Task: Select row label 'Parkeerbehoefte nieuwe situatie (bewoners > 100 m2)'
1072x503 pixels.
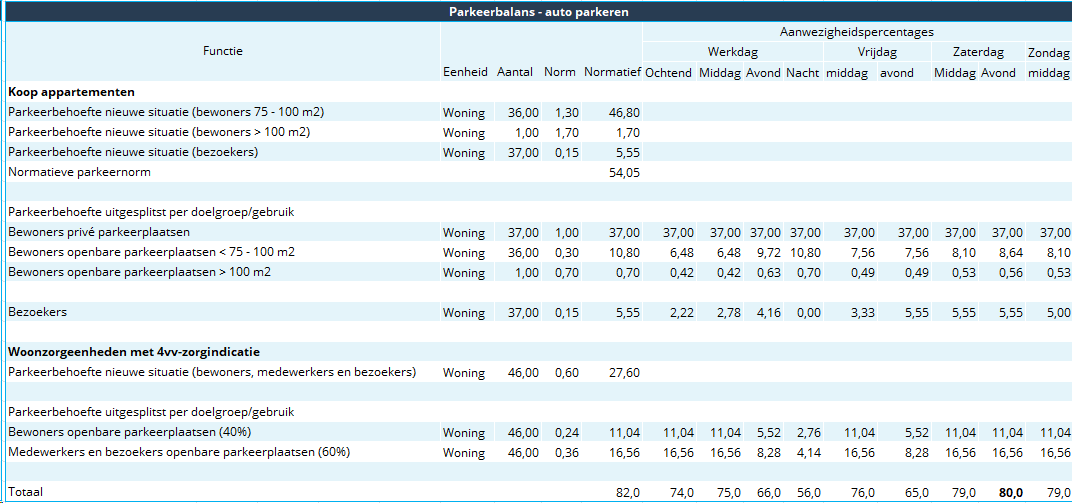Action: click(159, 132)
